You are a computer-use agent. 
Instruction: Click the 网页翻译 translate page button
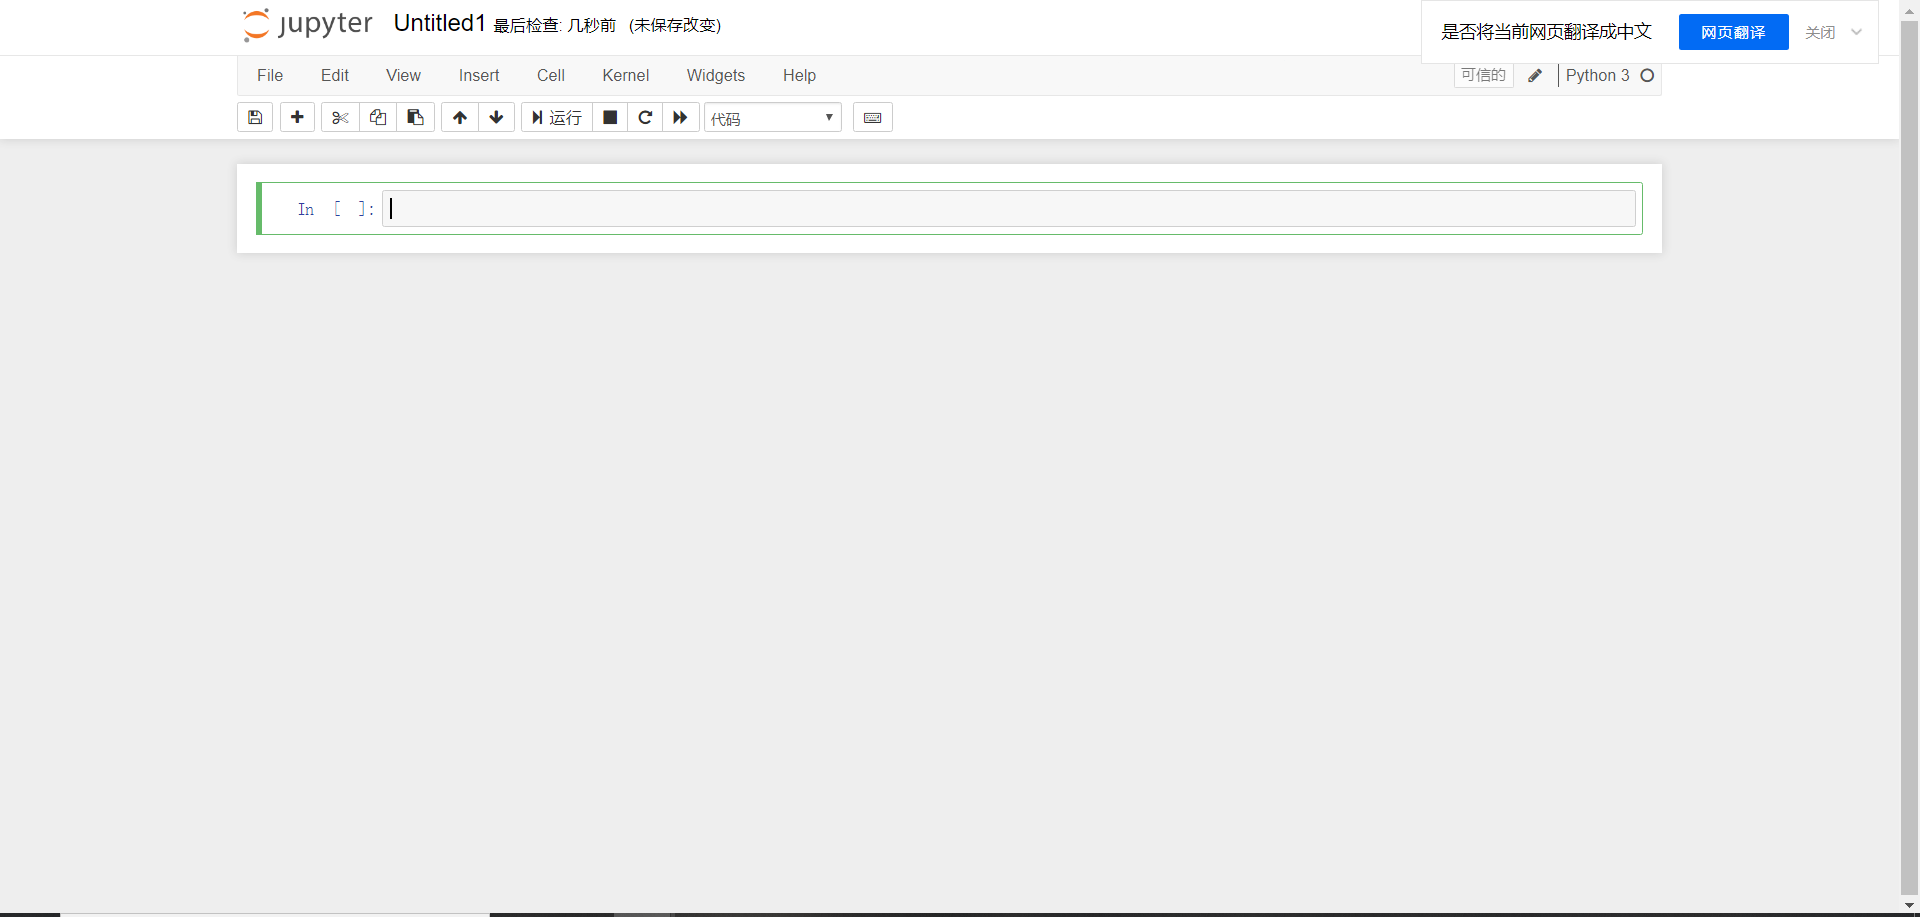(x=1733, y=33)
